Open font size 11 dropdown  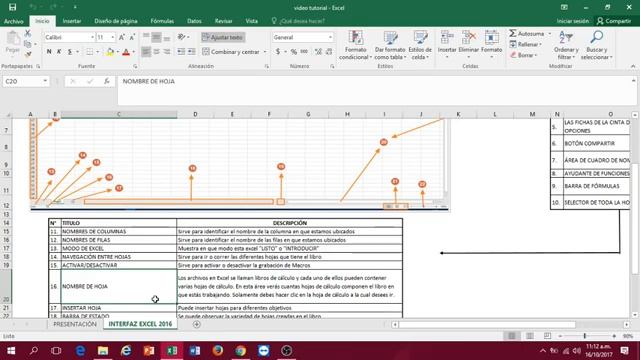point(113,37)
